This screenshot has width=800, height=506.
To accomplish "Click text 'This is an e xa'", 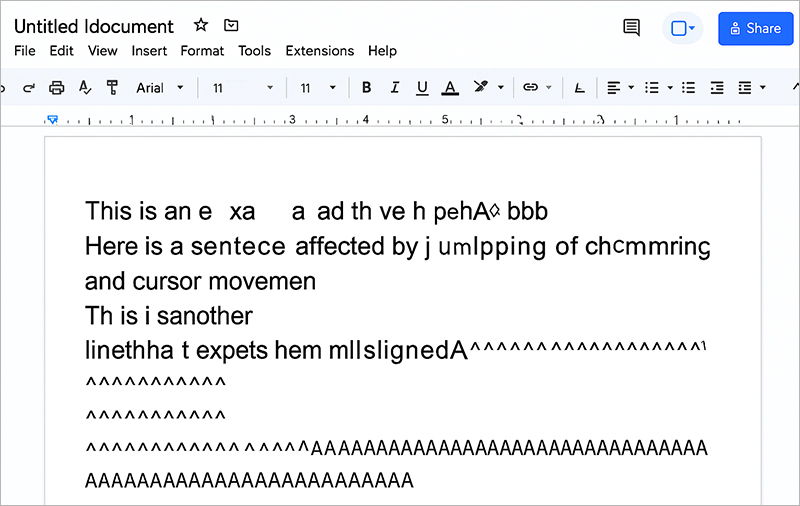I will (170, 211).
